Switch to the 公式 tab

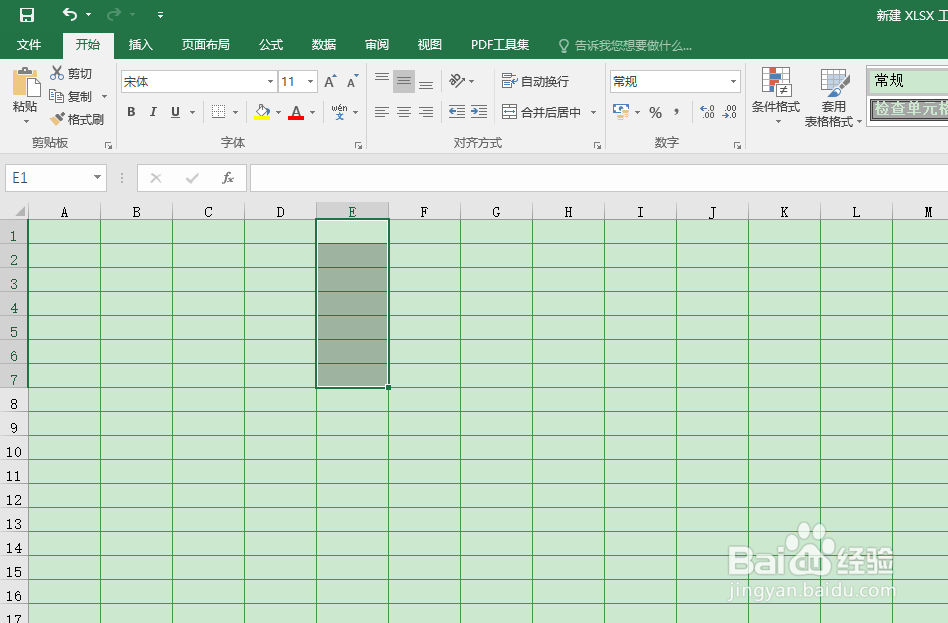point(271,45)
